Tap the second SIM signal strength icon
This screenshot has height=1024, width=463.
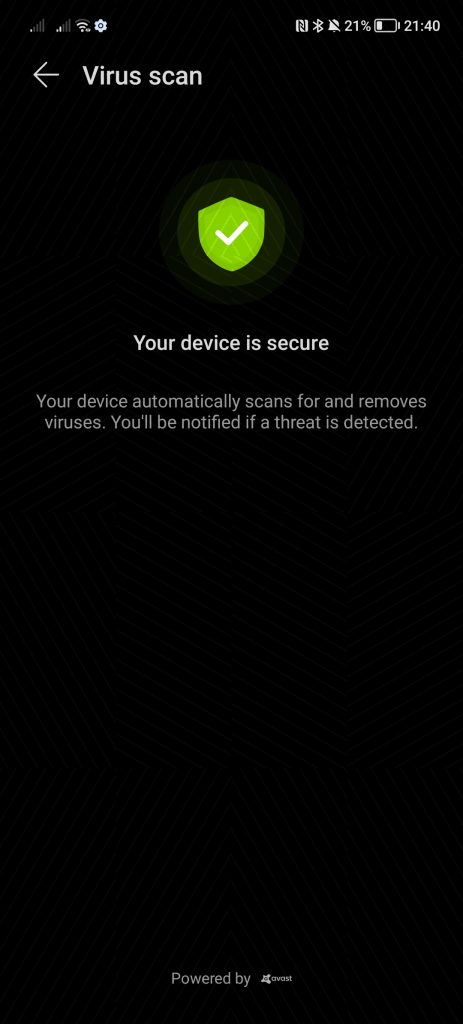(x=63, y=26)
